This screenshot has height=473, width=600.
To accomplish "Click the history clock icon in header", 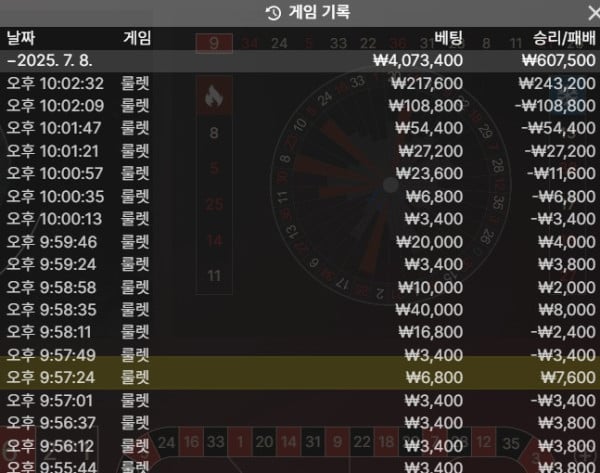I will pos(273,13).
